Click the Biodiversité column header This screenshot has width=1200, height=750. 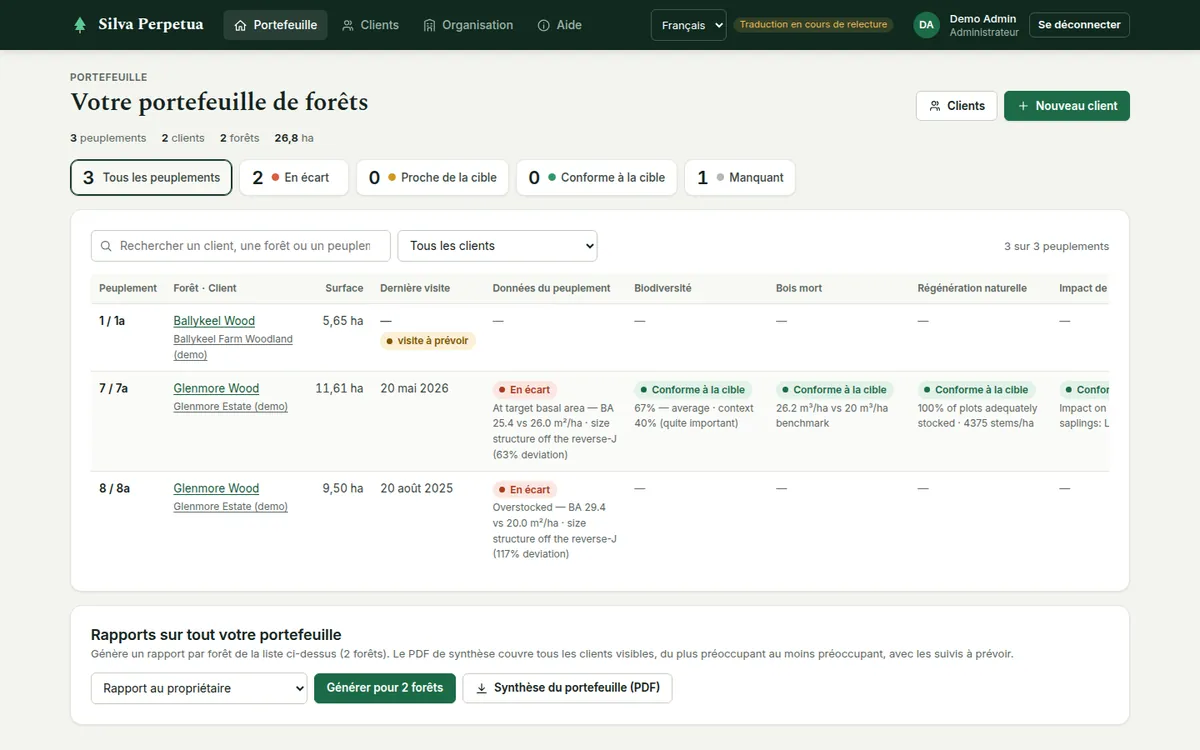tap(663, 288)
